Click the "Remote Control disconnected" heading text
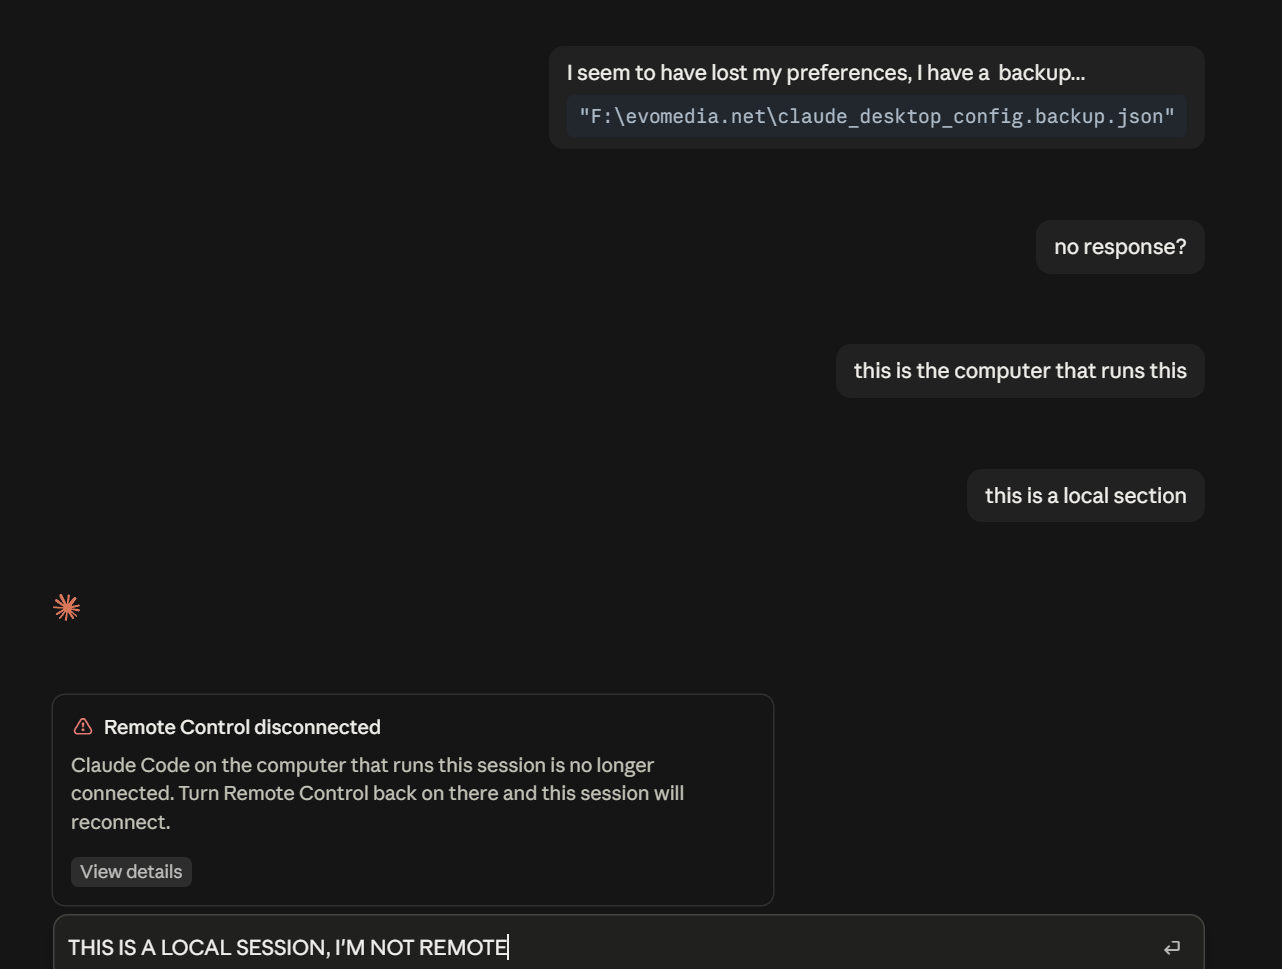 click(242, 727)
